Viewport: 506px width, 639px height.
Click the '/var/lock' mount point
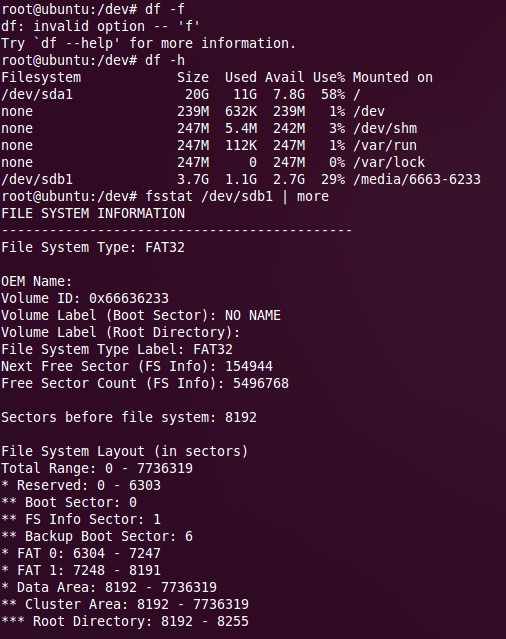[389, 162]
